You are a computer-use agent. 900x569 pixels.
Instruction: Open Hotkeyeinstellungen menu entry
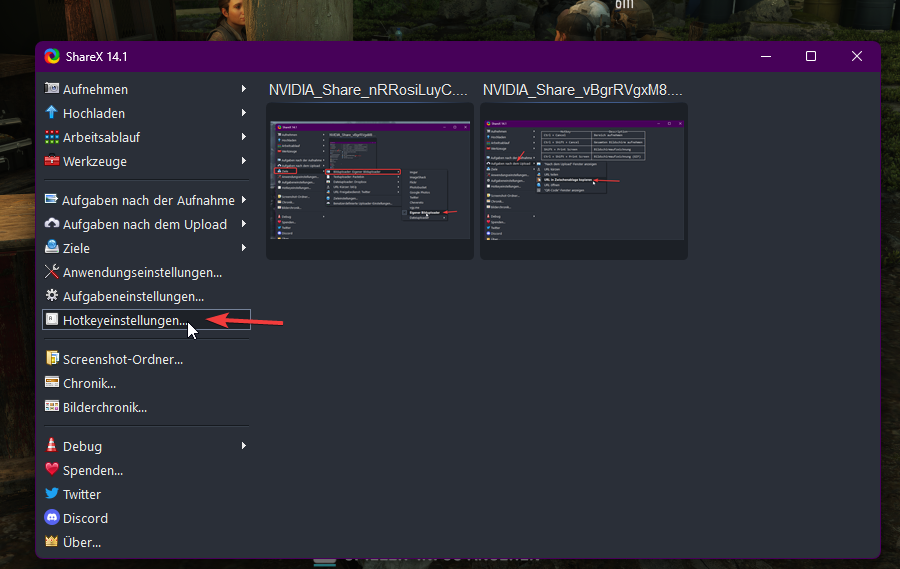coord(124,321)
